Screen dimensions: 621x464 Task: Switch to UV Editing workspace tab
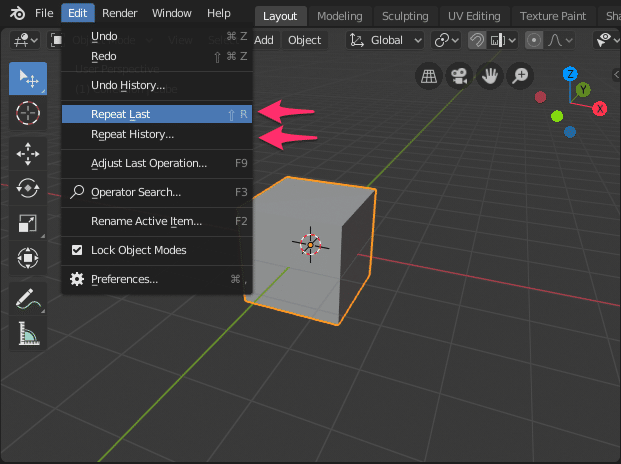point(474,16)
